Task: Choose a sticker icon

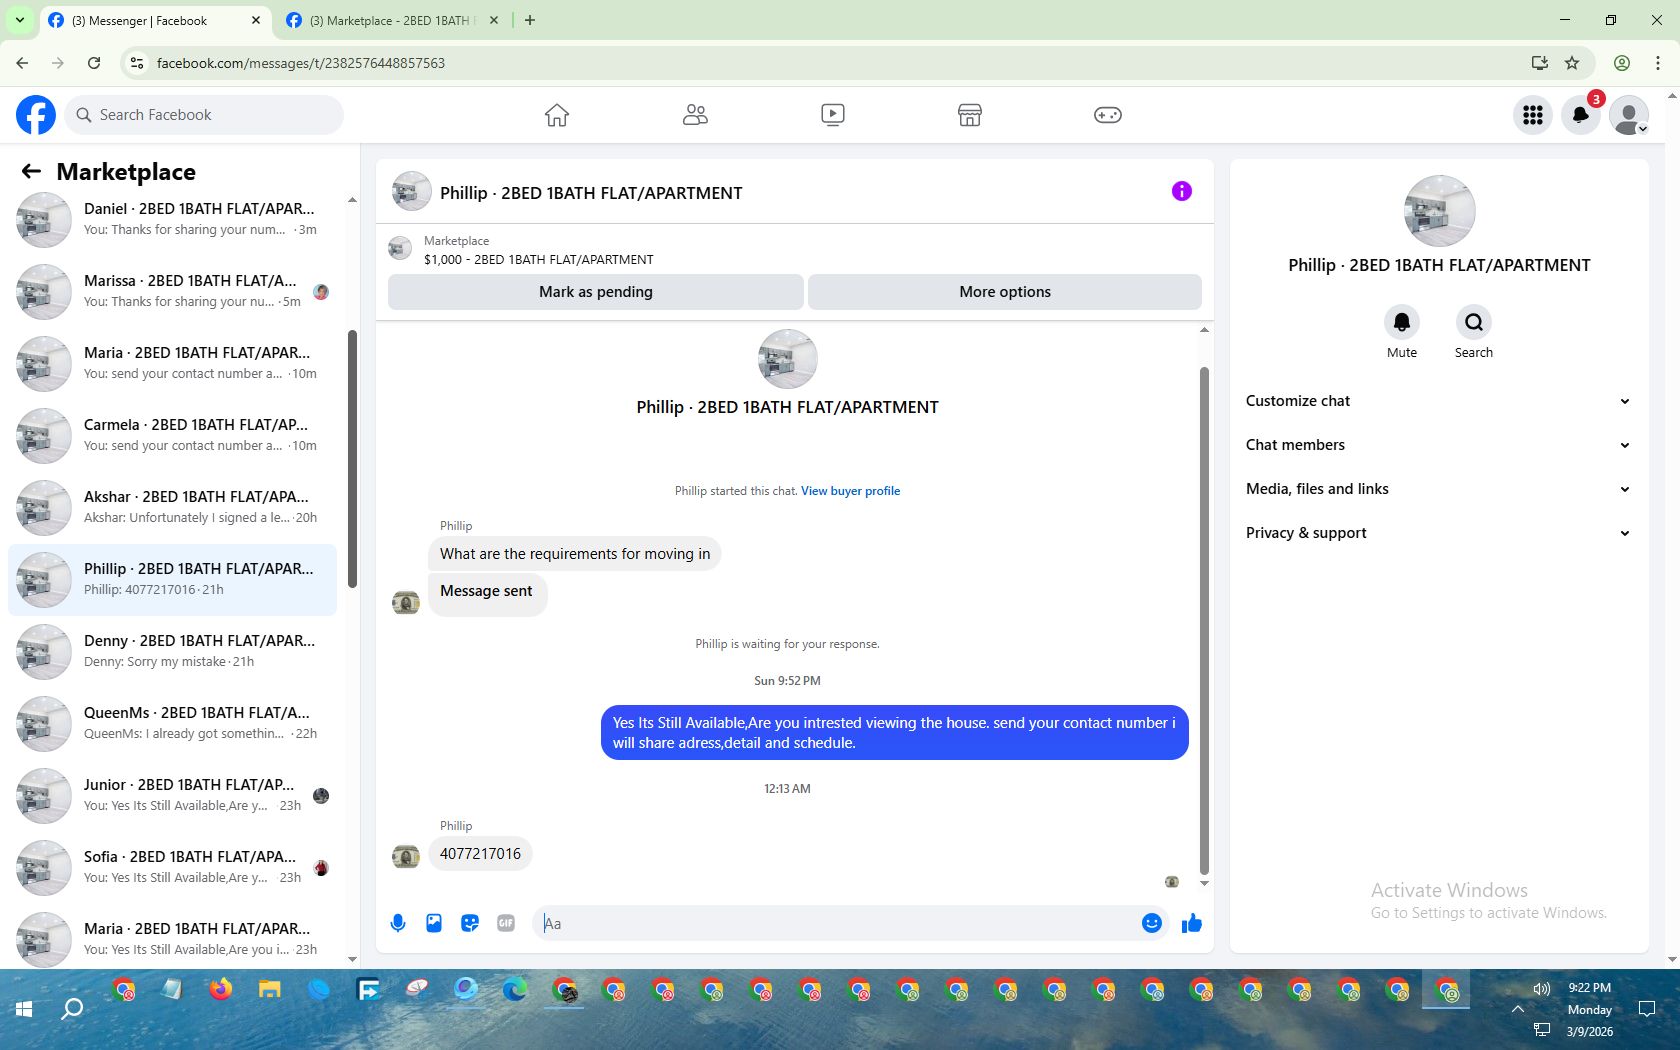Action: [470, 923]
